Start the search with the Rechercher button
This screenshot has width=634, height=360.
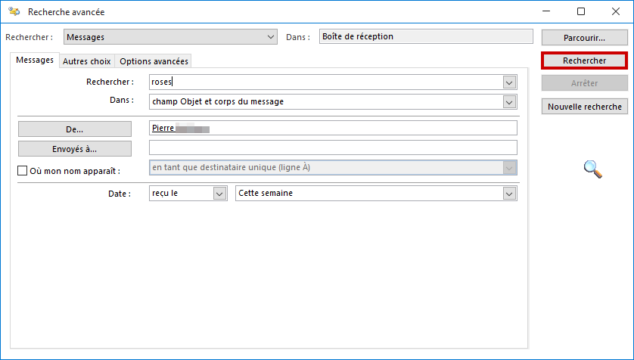tap(584, 61)
